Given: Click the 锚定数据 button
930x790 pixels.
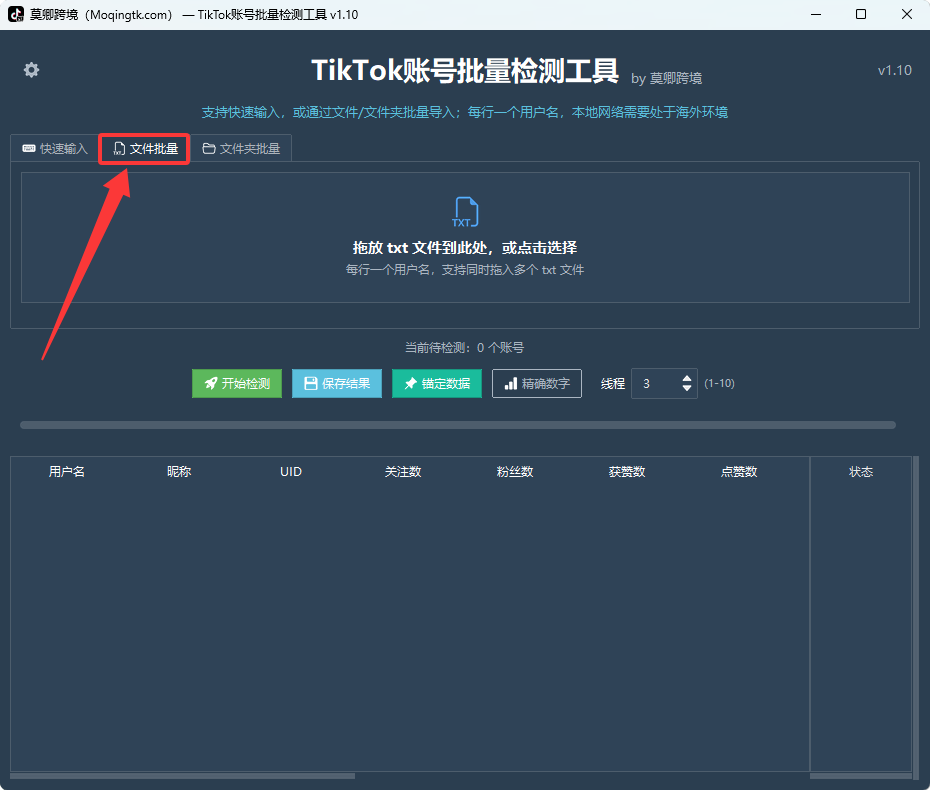Looking at the screenshot, I should 437,384.
